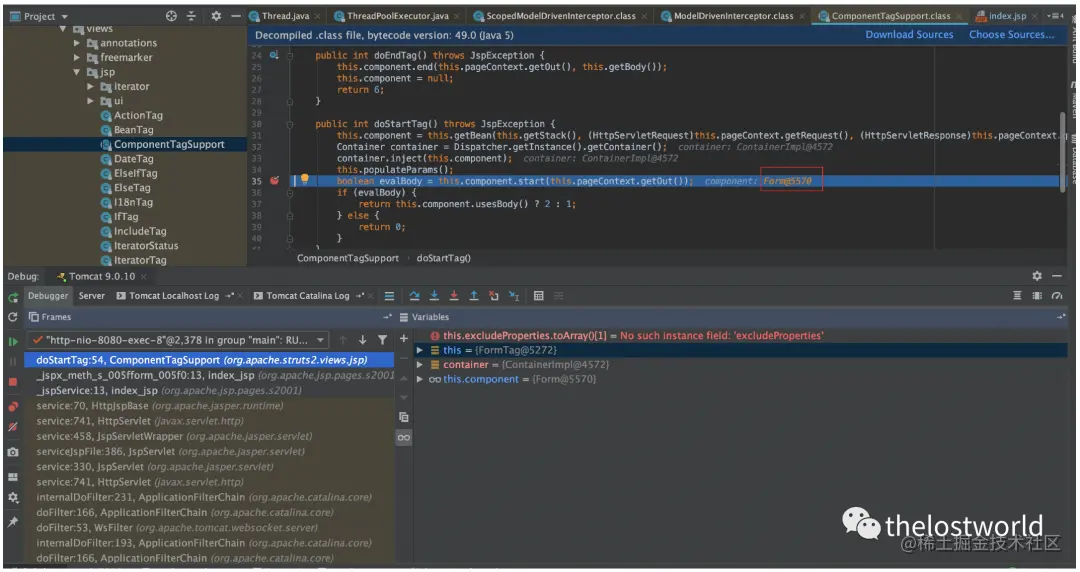The height and width of the screenshot is (572, 1080).
Task: Add a new watch with plus icon
Action: pos(404,338)
